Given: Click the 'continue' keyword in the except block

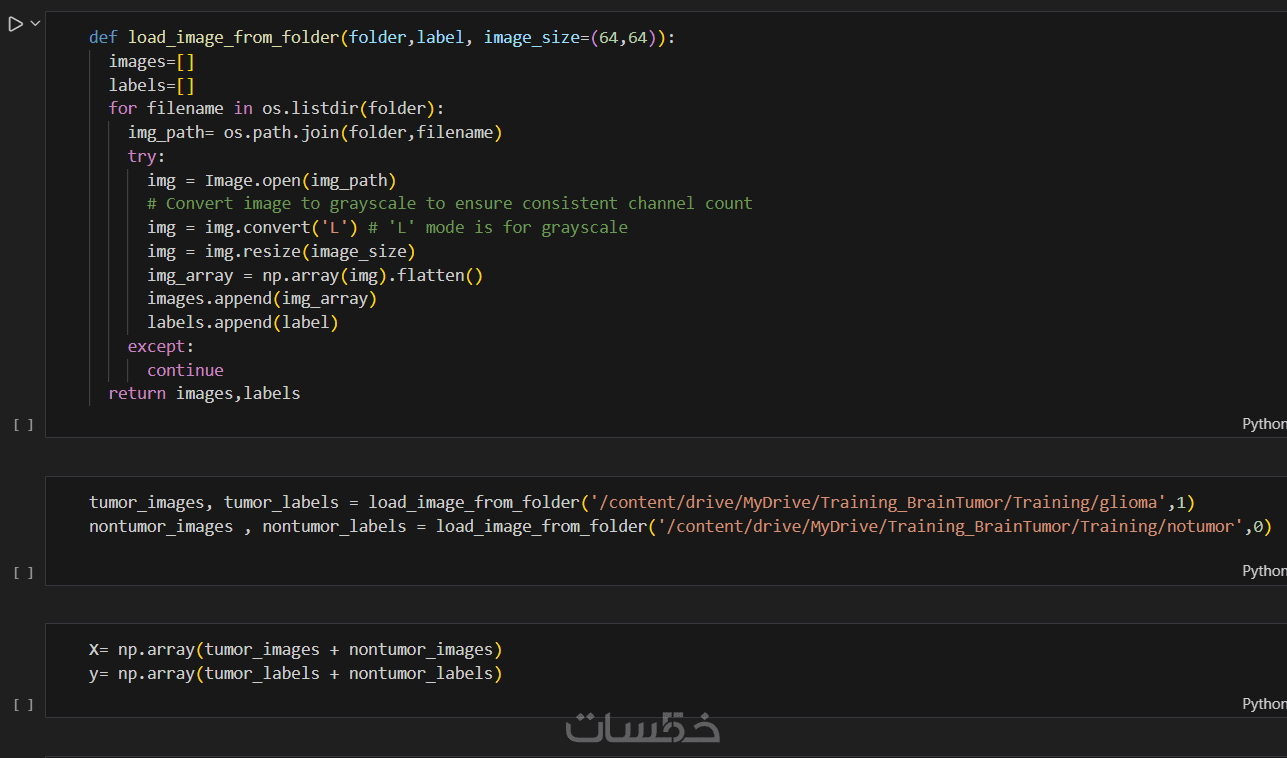Looking at the screenshot, I should 185,370.
